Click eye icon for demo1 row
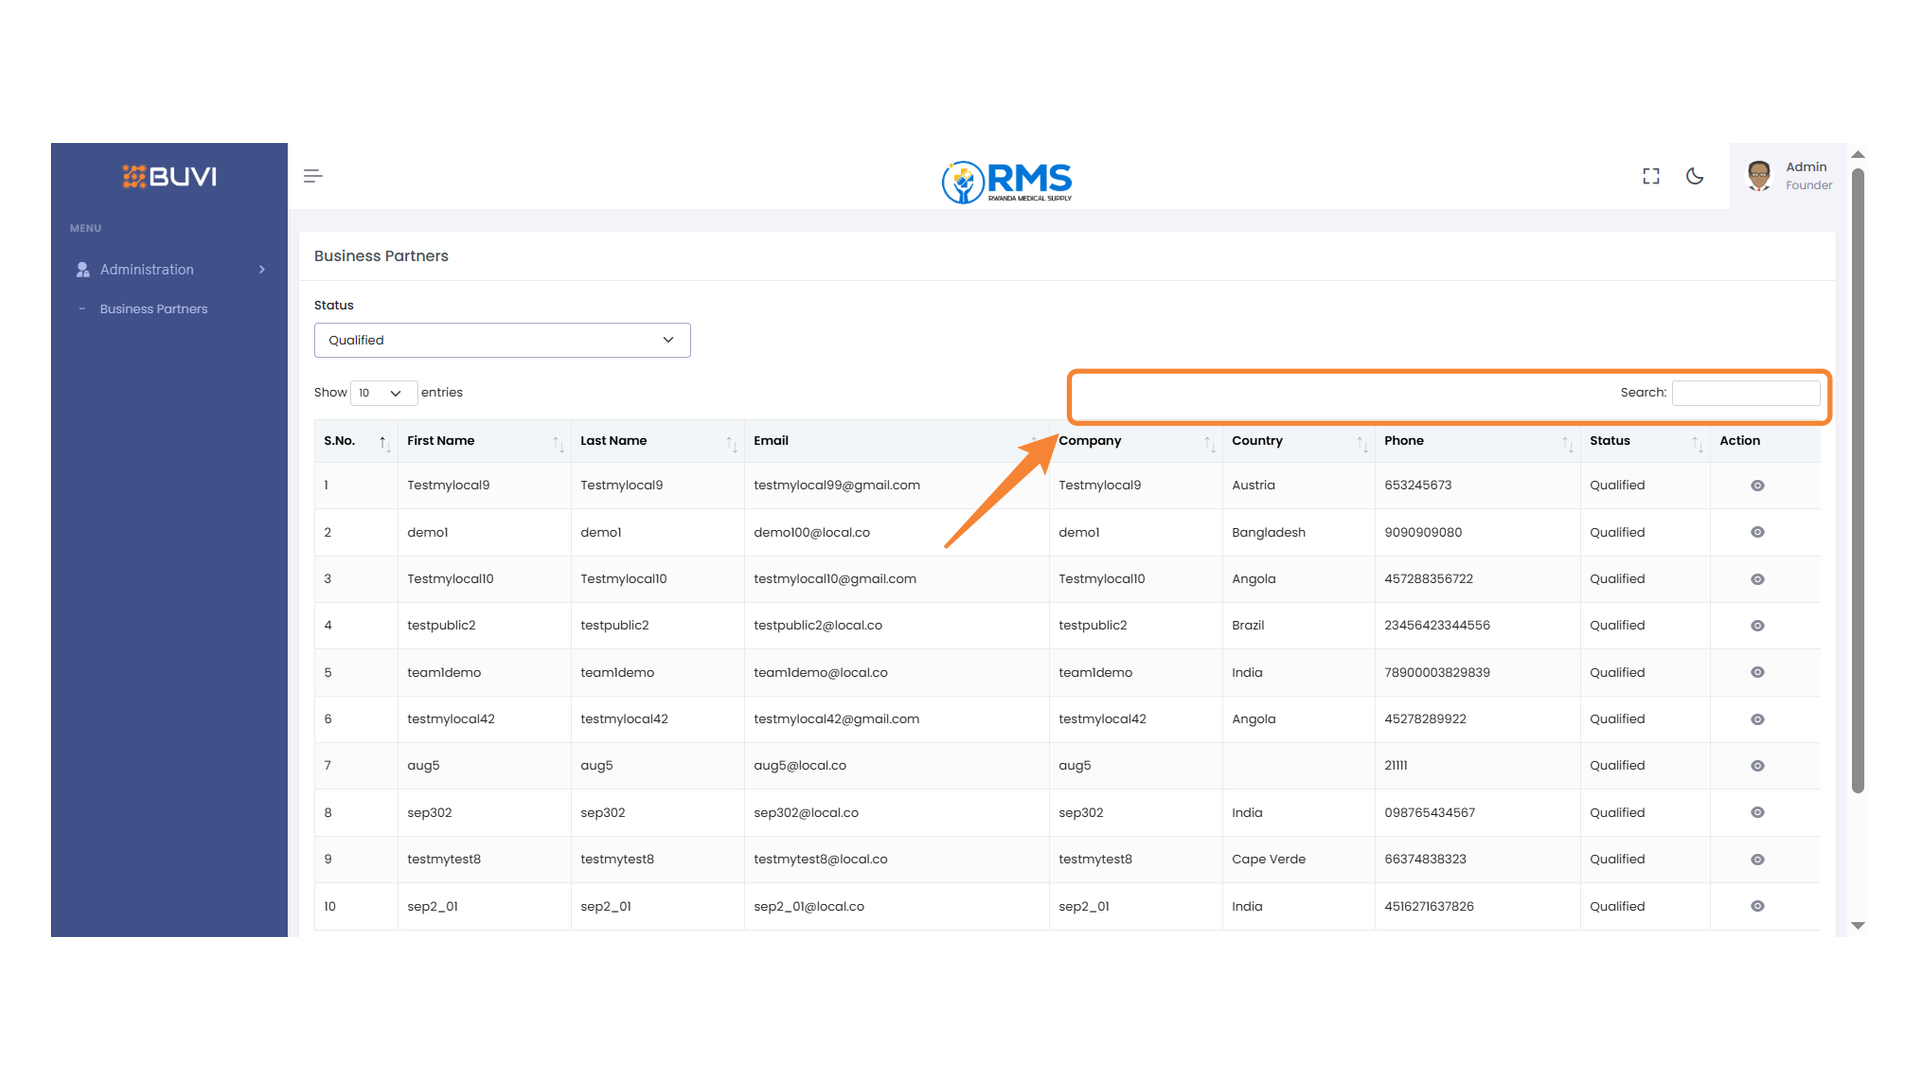 tap(1757, 532)
